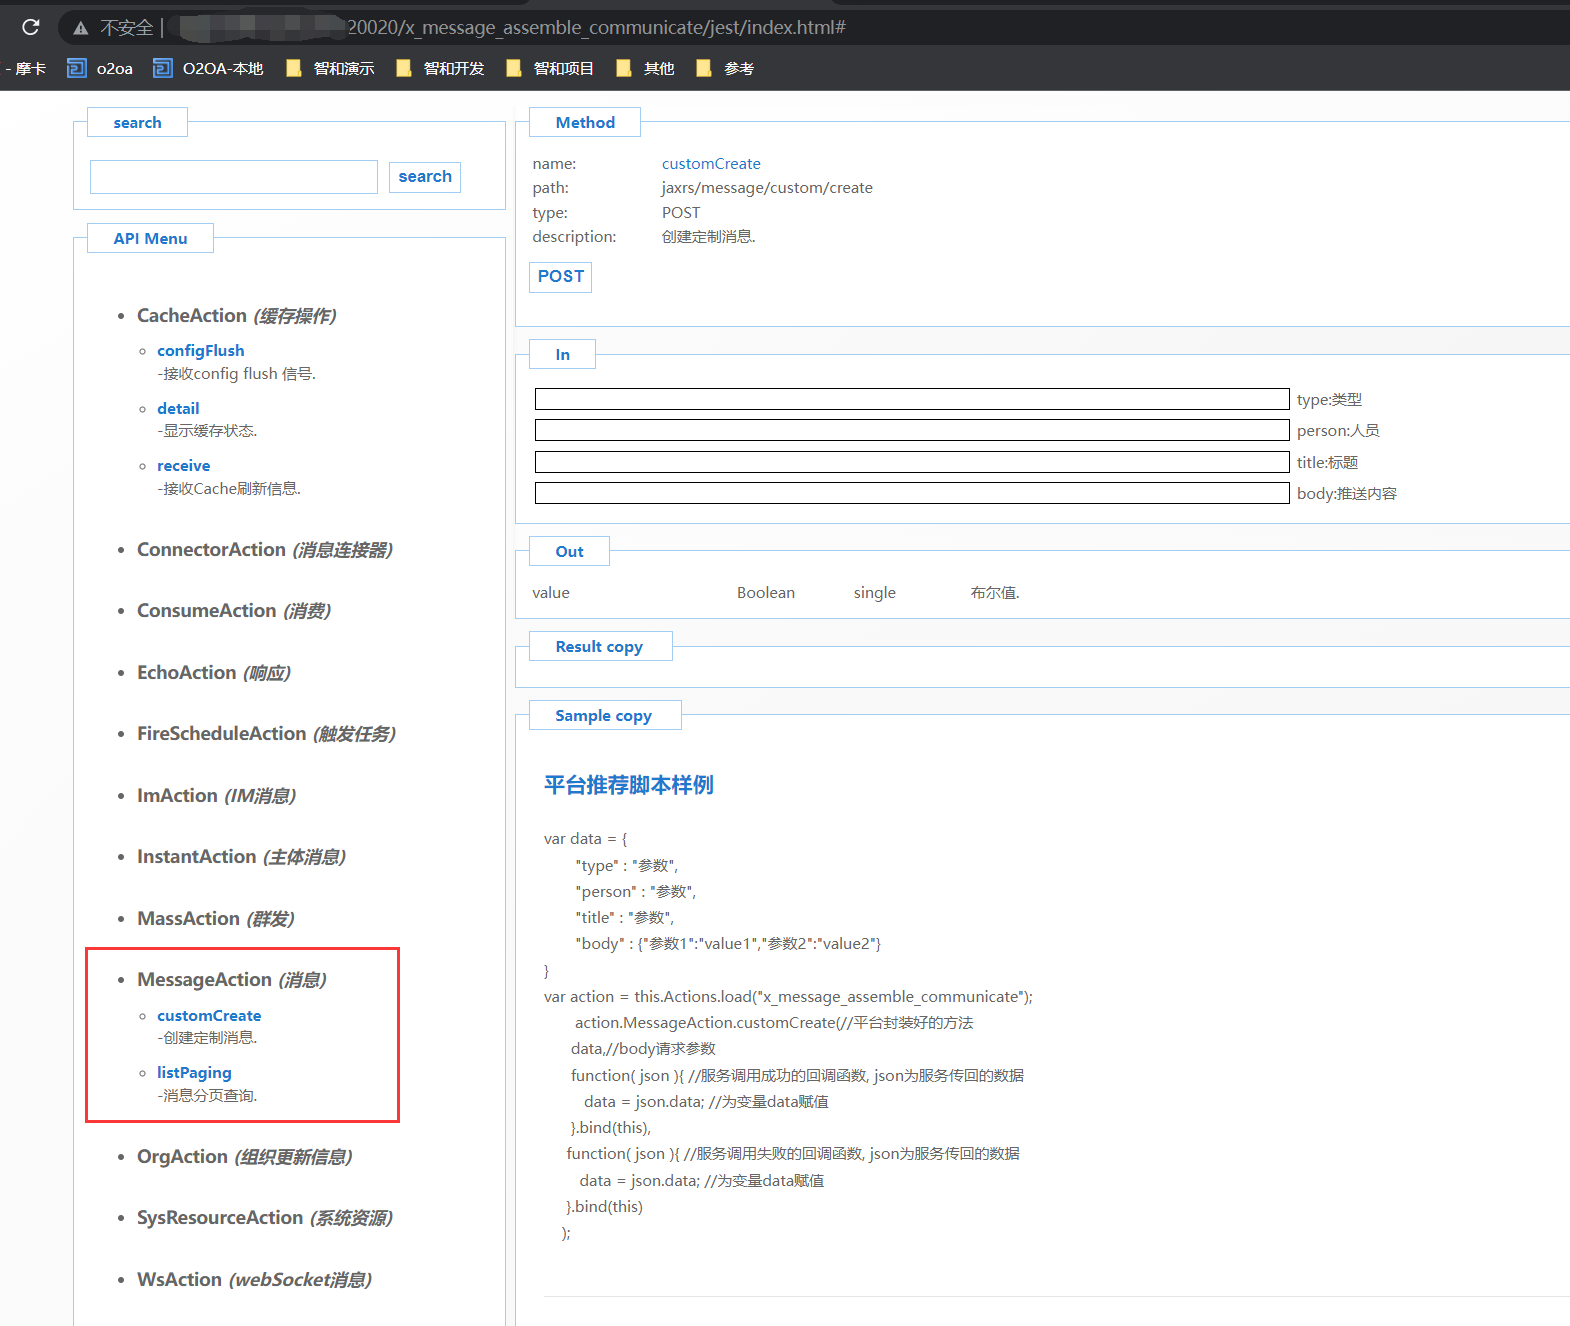Click the API Menu panel title

coord(150,239)
